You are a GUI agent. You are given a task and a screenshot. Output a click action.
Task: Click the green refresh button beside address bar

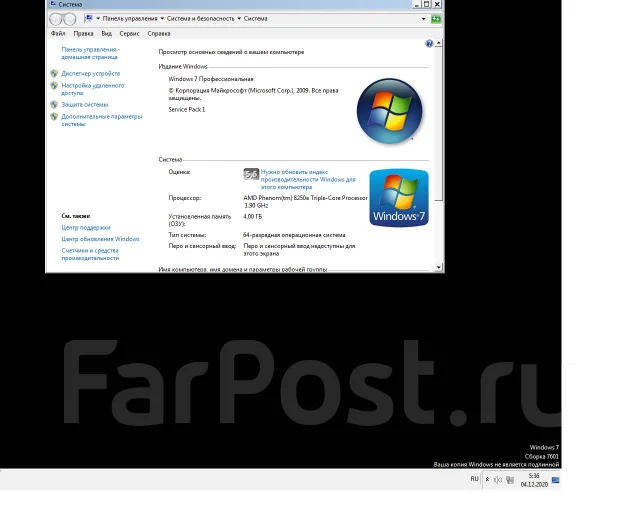click(x=436, y=19)
